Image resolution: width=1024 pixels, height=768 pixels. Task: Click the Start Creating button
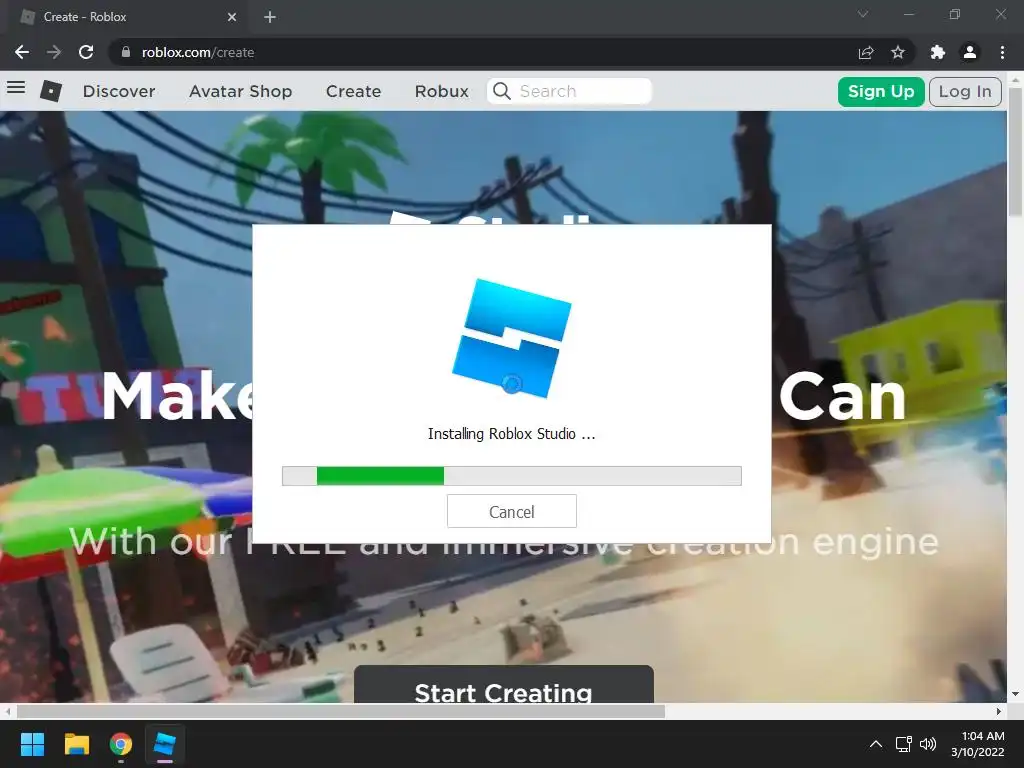coord(504,684)
